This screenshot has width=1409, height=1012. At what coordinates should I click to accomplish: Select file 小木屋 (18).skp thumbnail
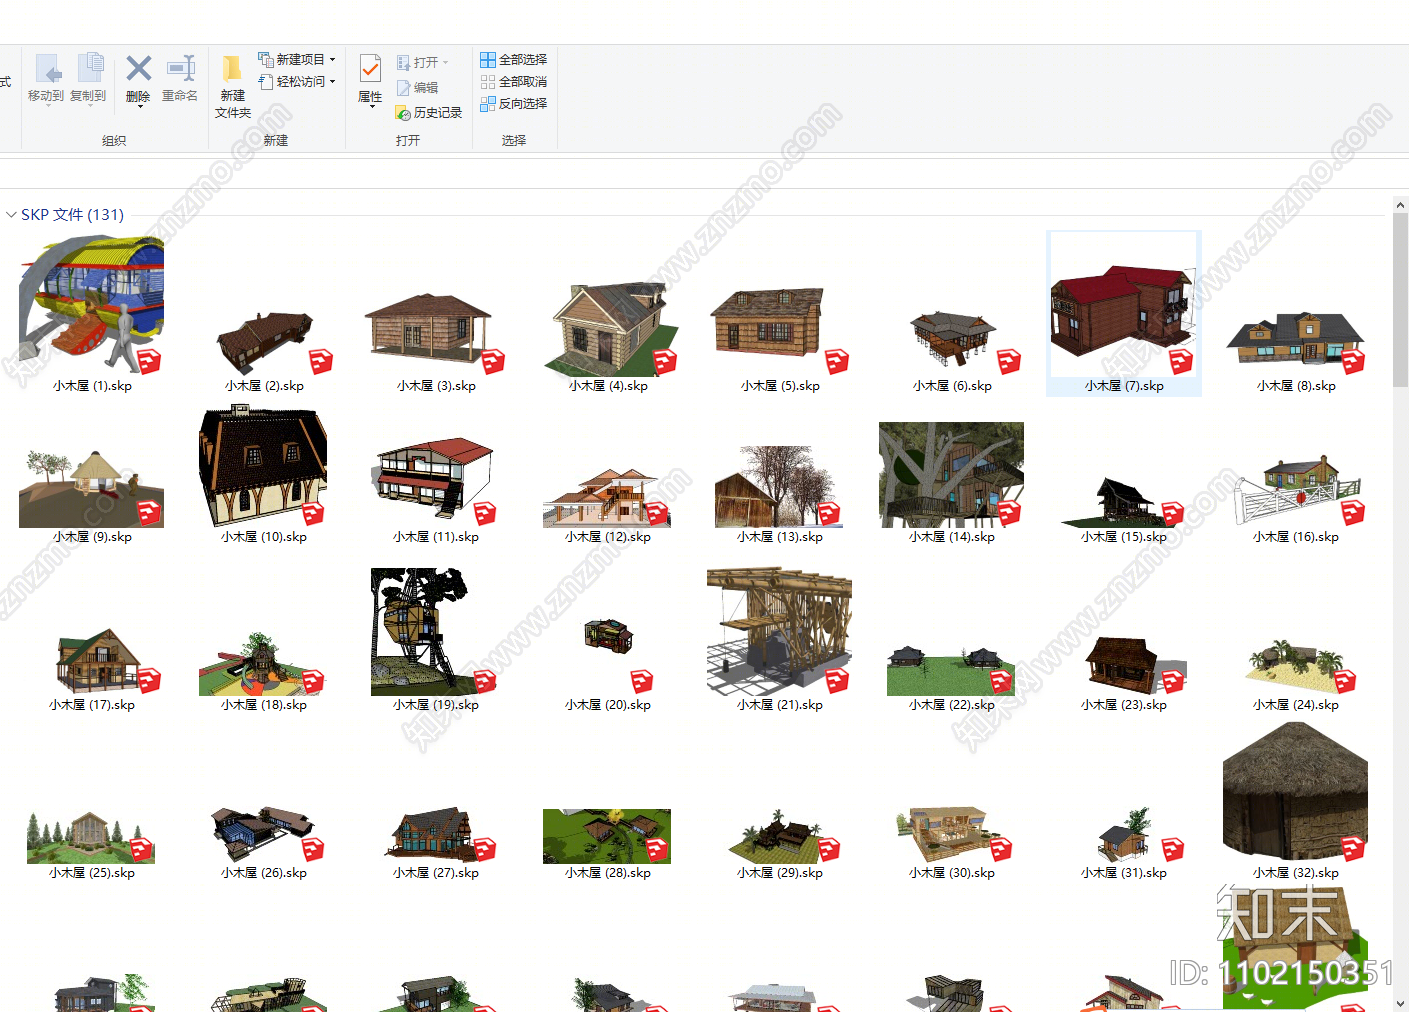click(x=262, y=664)
